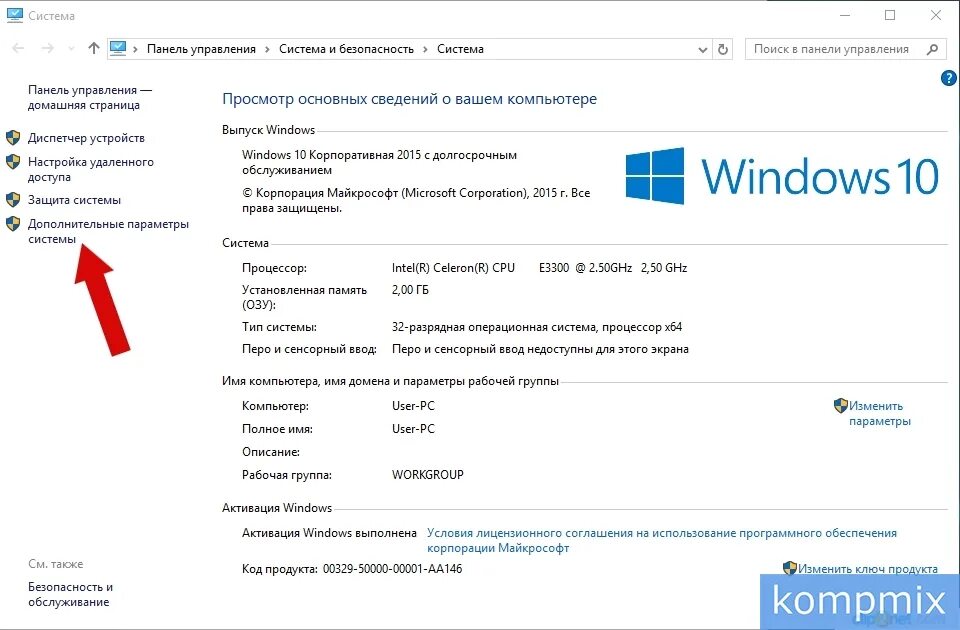Expand the chevron before Панель управления
This screenshot has width=960, height=630.
tap(135, 49)
